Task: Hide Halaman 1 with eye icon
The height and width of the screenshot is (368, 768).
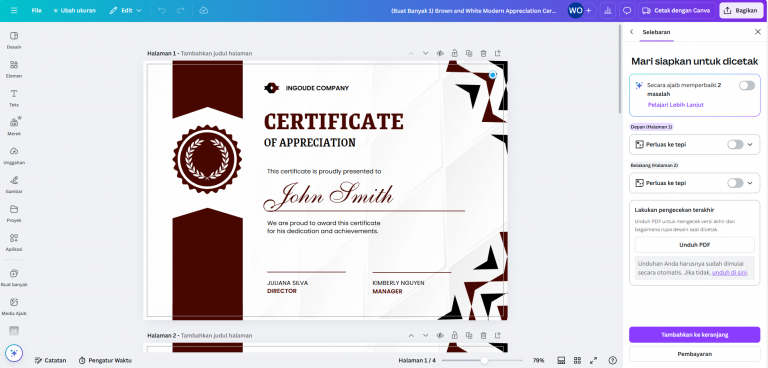Action: pyautogui.click(x=440, y=53)
